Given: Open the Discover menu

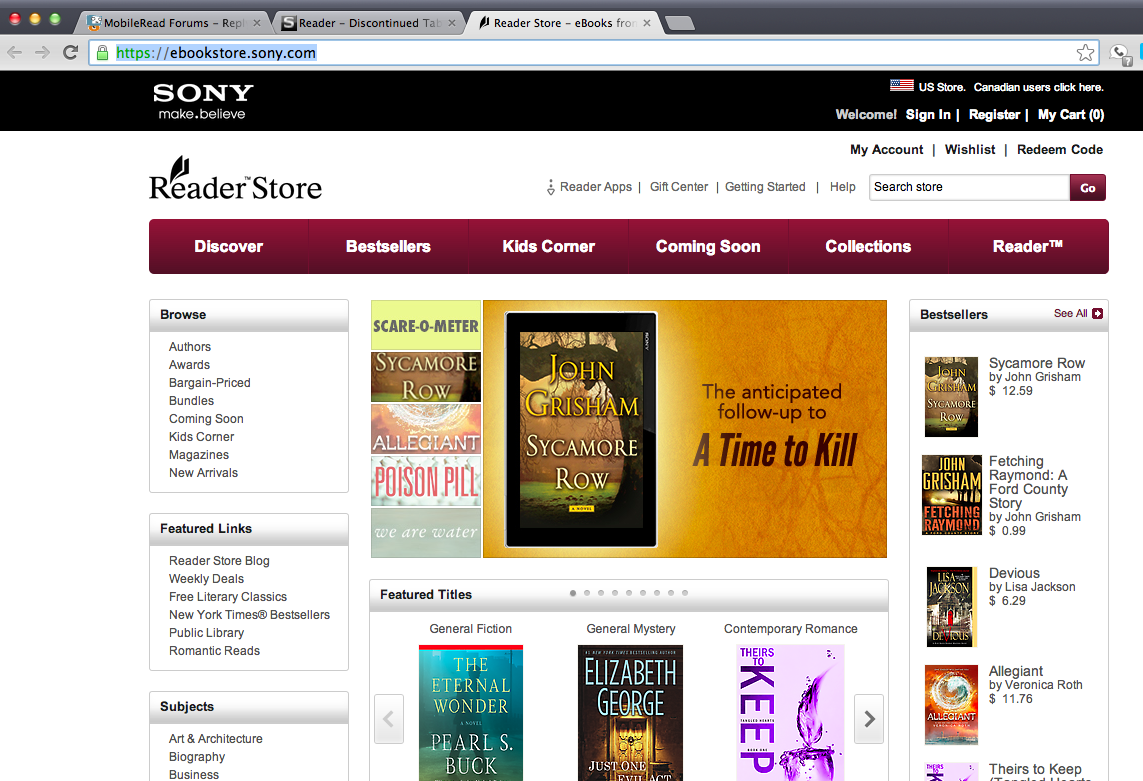Looking at the screenshot, I should coord(228,246).
